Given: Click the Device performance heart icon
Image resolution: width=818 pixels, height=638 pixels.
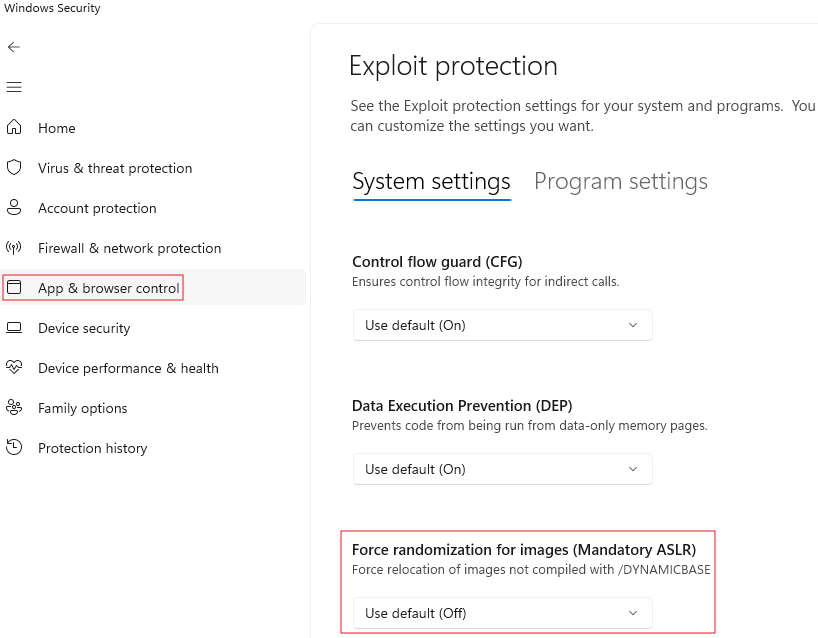Looking at the screenshot, I should pyautogui.click(x=14, y=368).
